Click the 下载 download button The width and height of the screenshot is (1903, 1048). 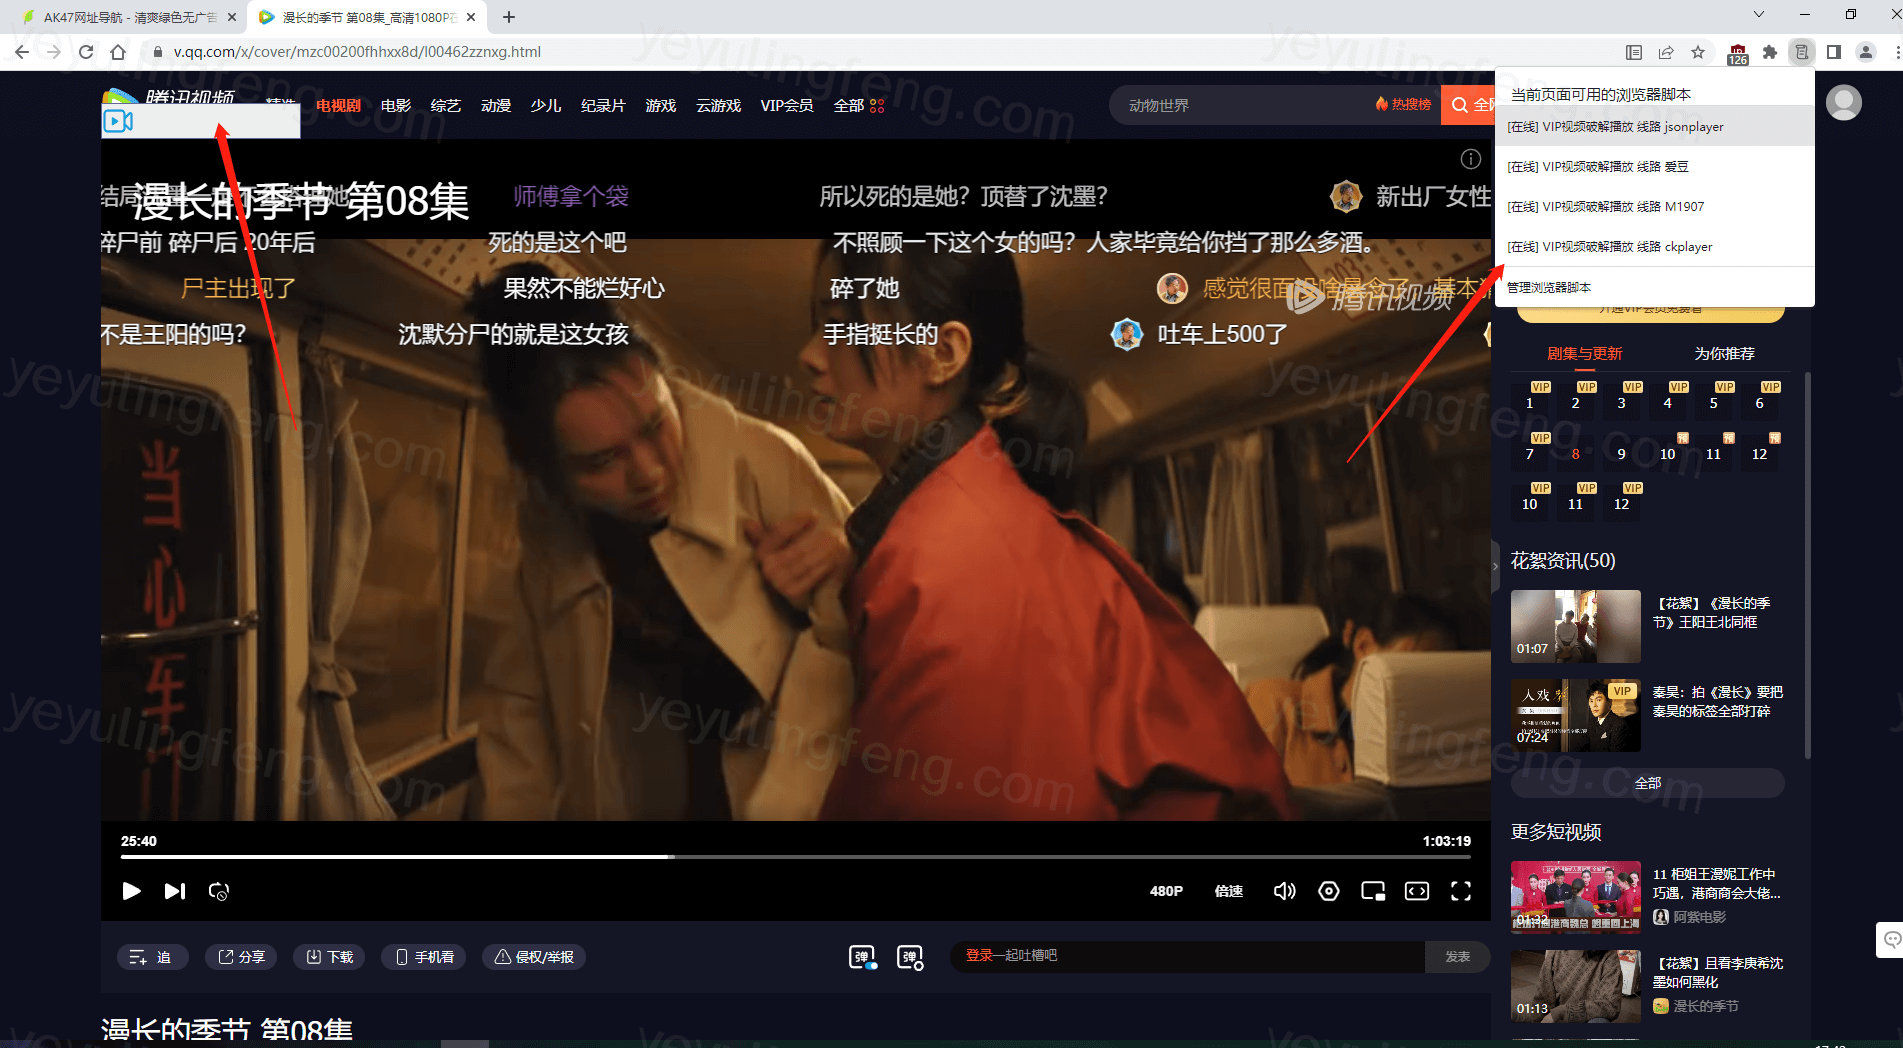329,957
